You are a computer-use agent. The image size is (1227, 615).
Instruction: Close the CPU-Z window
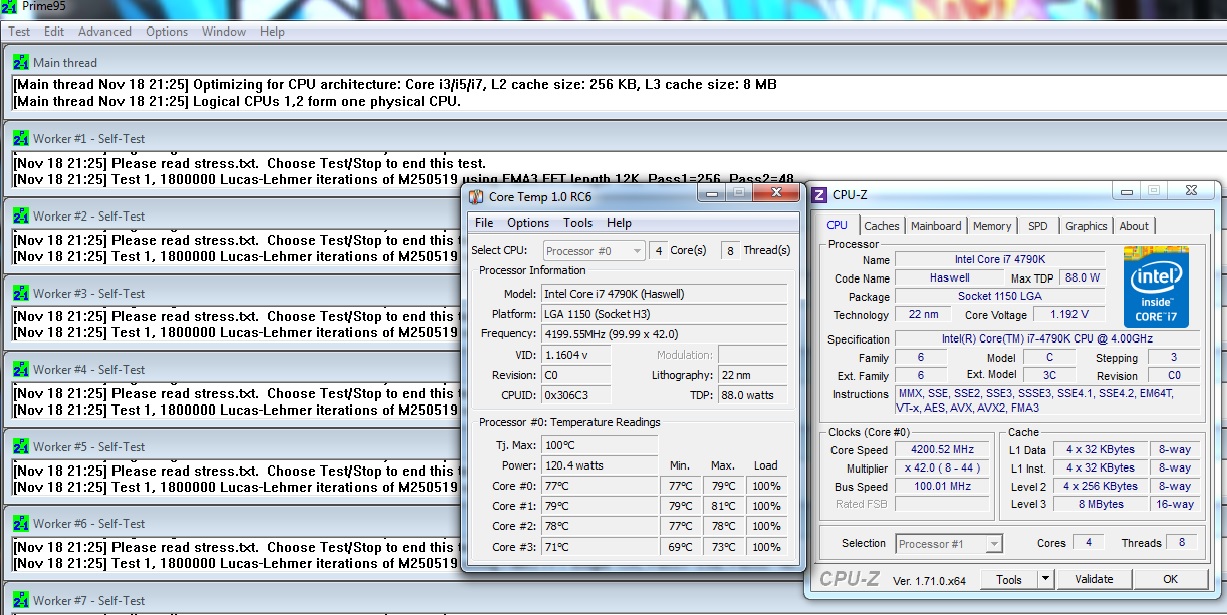1191,190
